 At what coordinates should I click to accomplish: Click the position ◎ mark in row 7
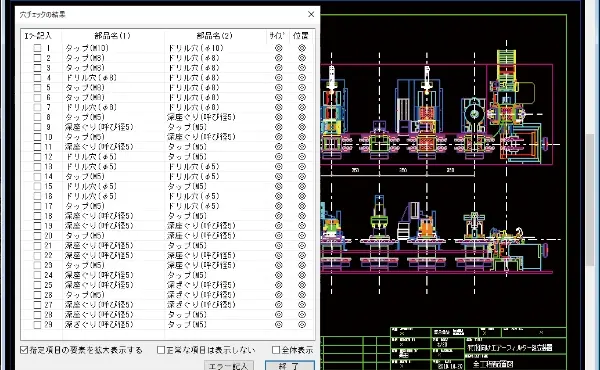point(302,107)
